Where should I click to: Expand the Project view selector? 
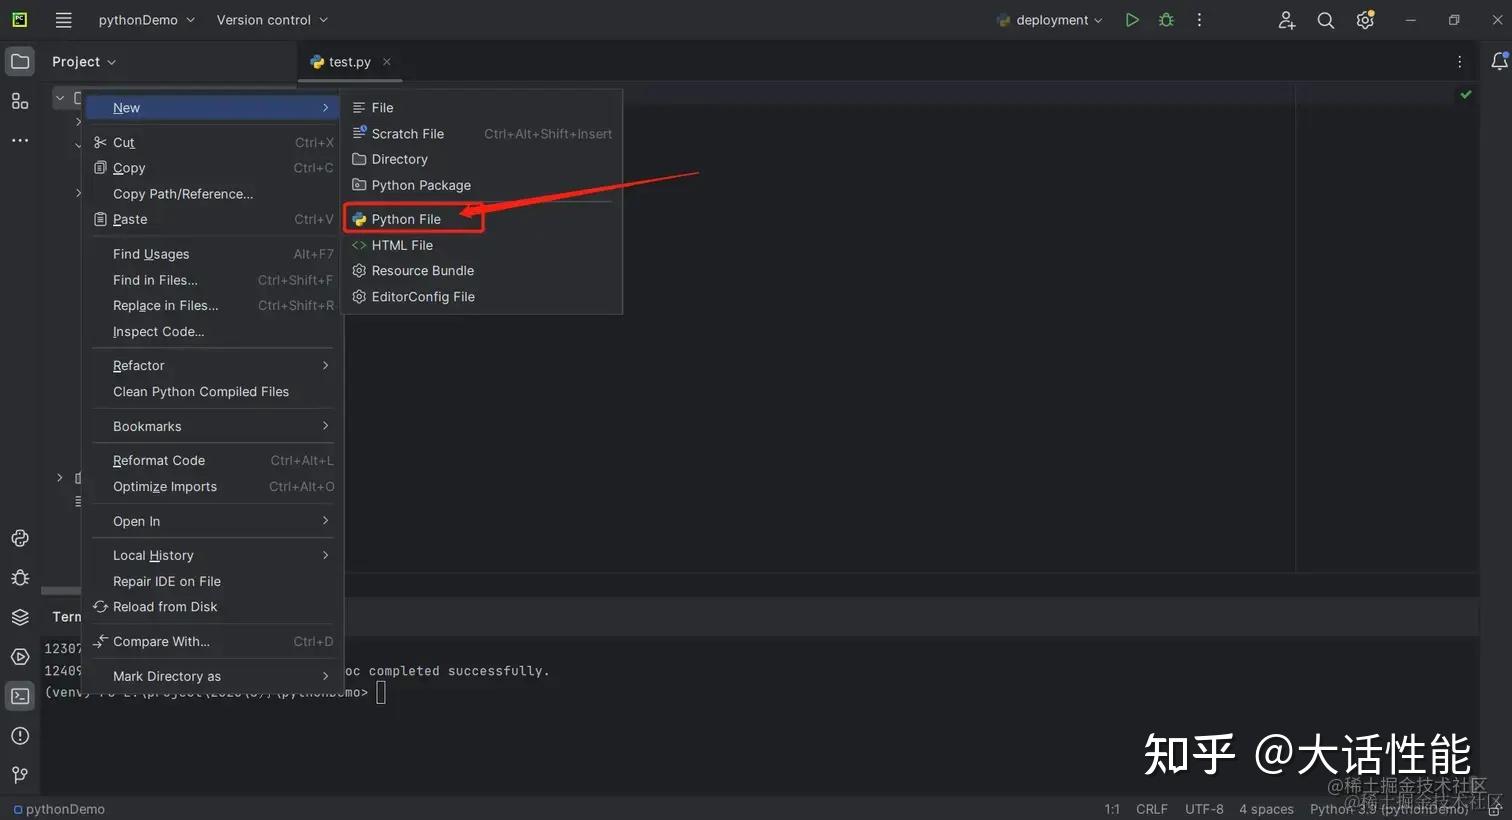pos(84,62)
